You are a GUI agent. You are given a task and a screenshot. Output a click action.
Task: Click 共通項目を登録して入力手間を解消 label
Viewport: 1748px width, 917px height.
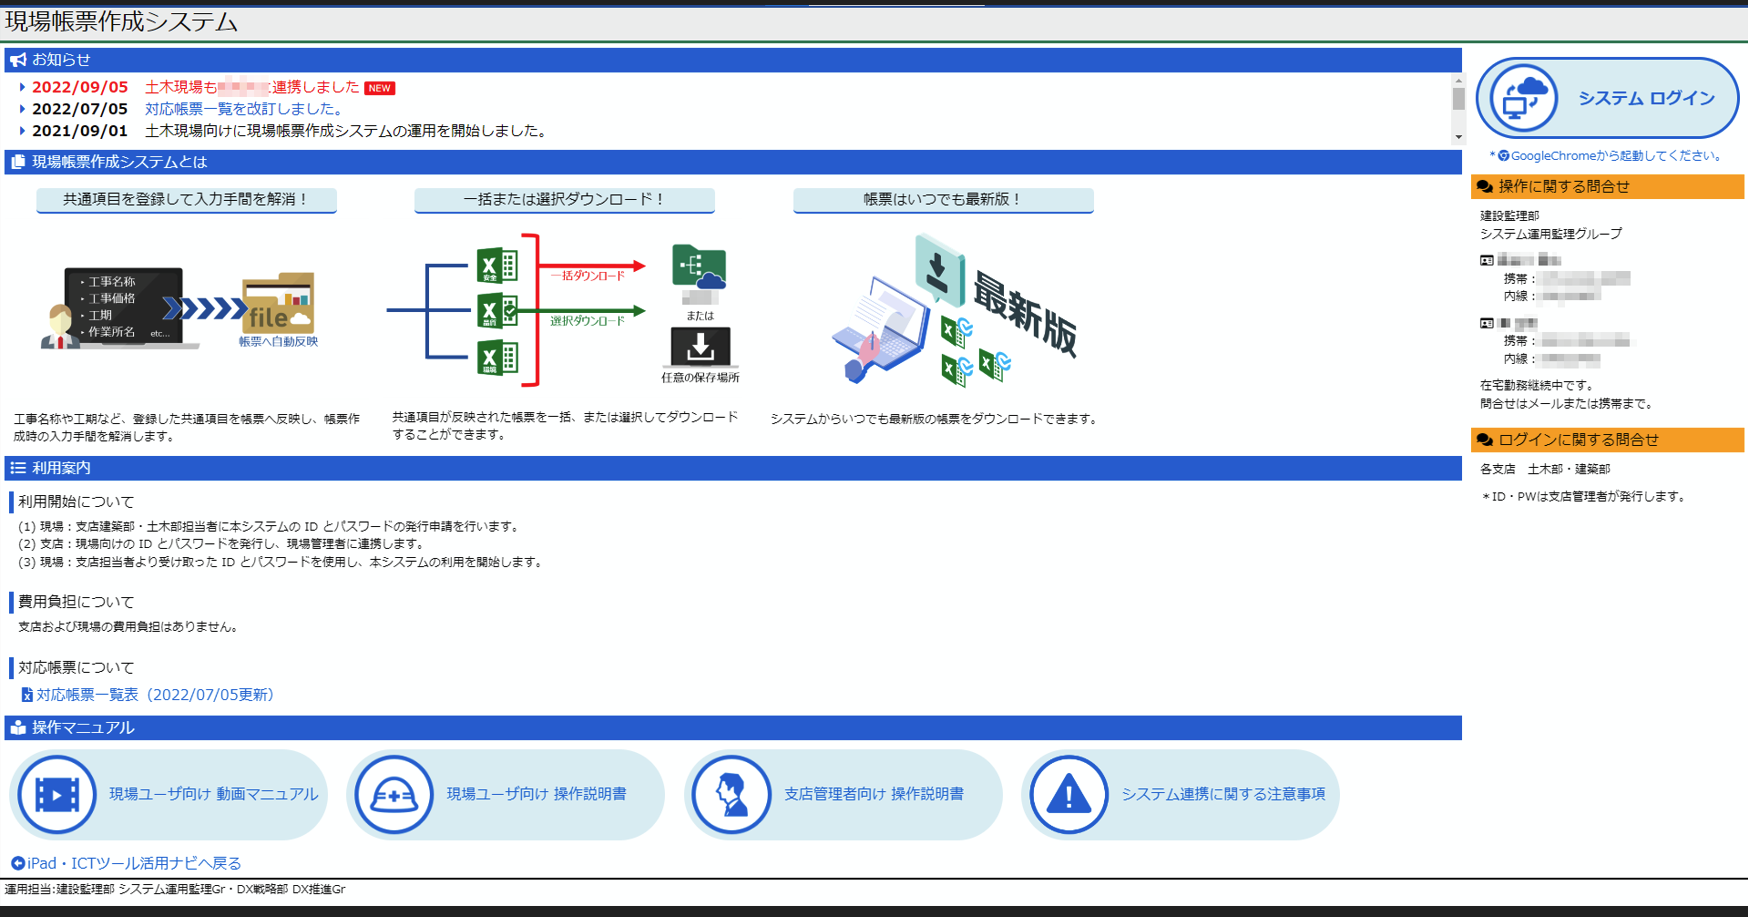pos(186,200)
